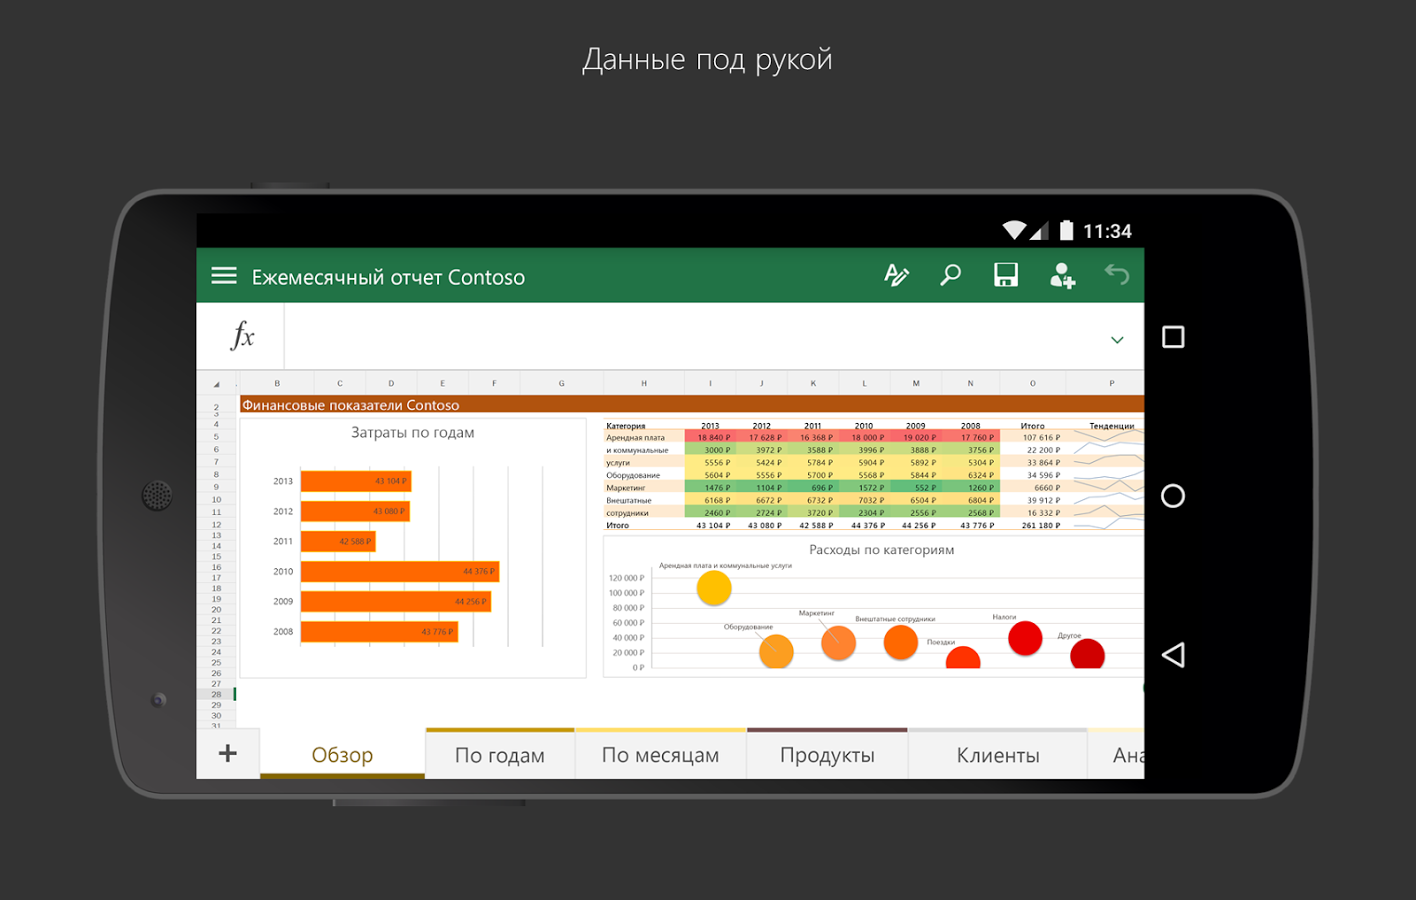Tap the edit pen icon

(897, 275)
